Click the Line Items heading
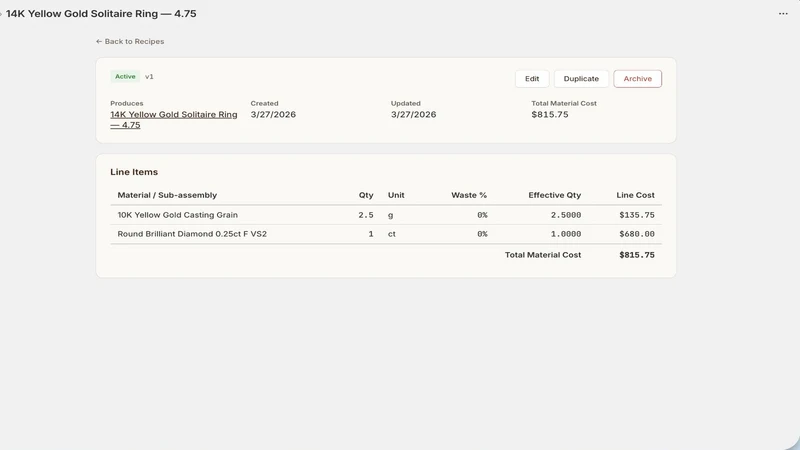 point(134,172)
